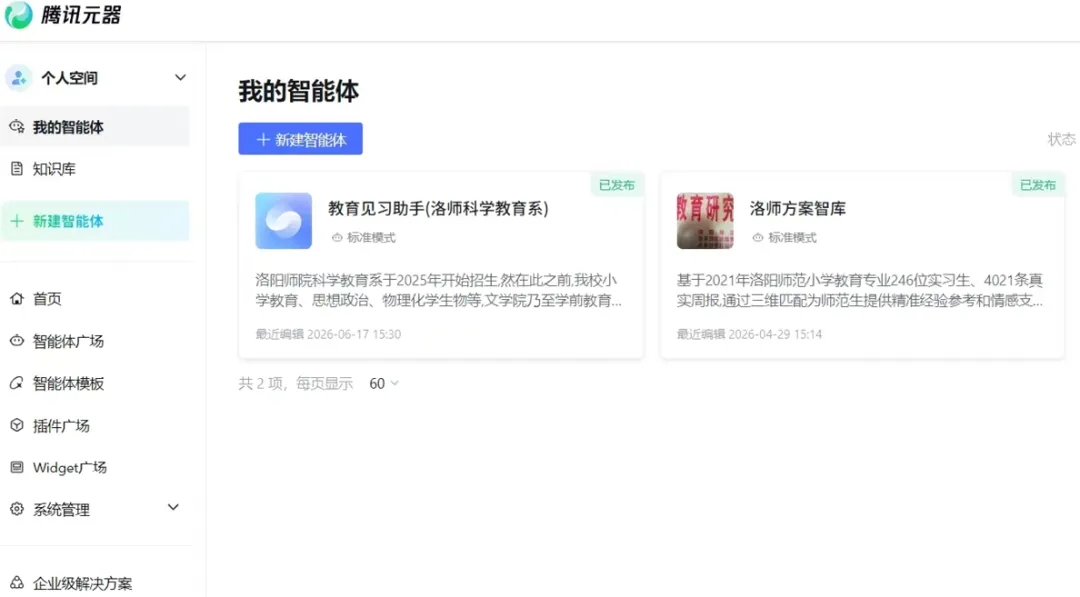Click the 标准模式 icon on 洛师方案智库 card

click(x=758, y=238)
